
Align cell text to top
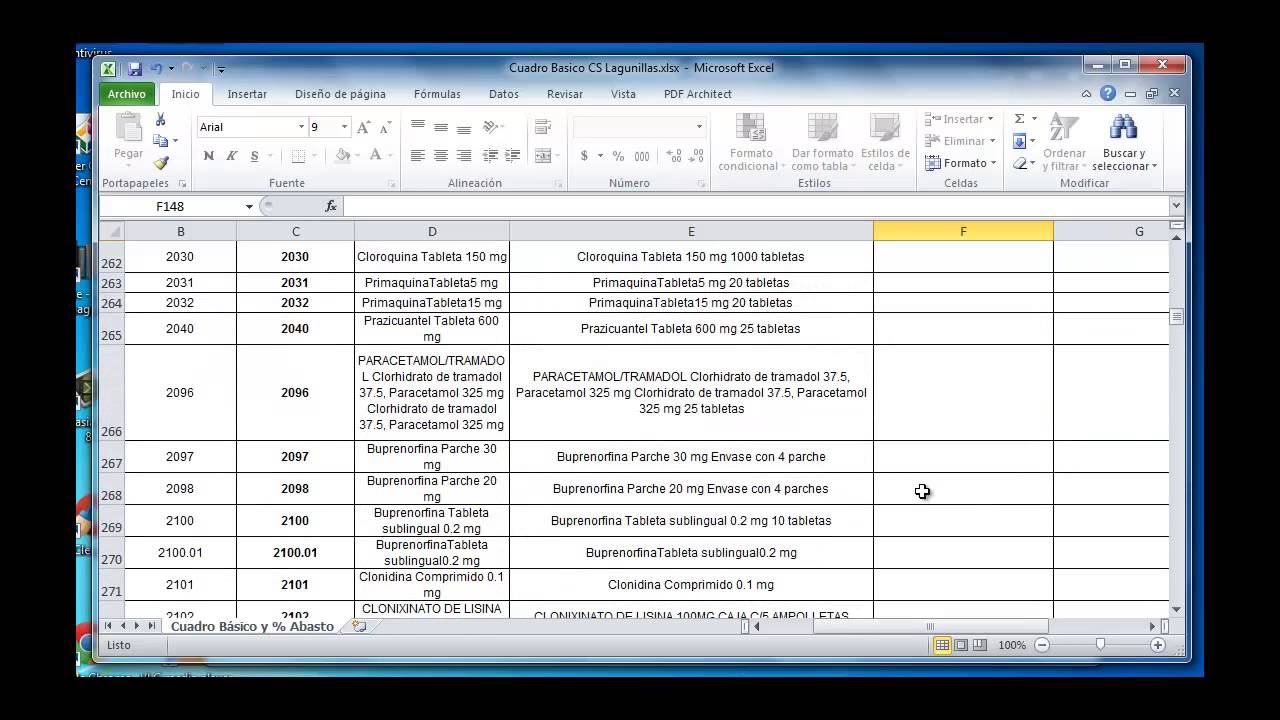pyautogui.click(x=418, y=127)
